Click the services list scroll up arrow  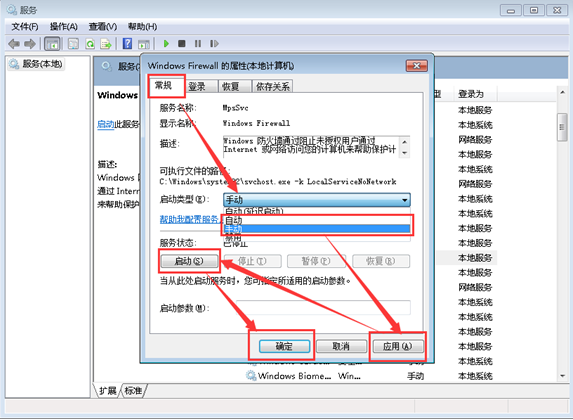point(562,93)
